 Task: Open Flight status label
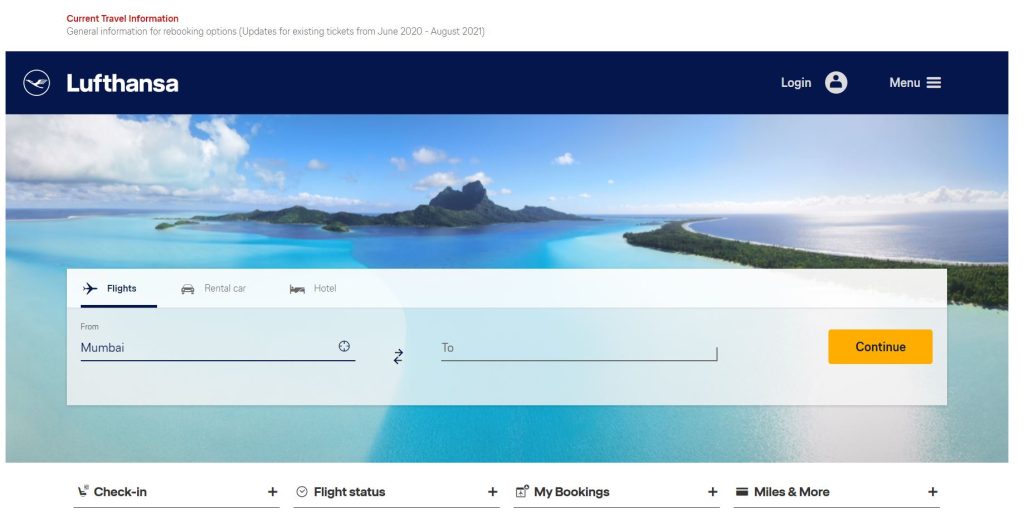click(349, 492)
